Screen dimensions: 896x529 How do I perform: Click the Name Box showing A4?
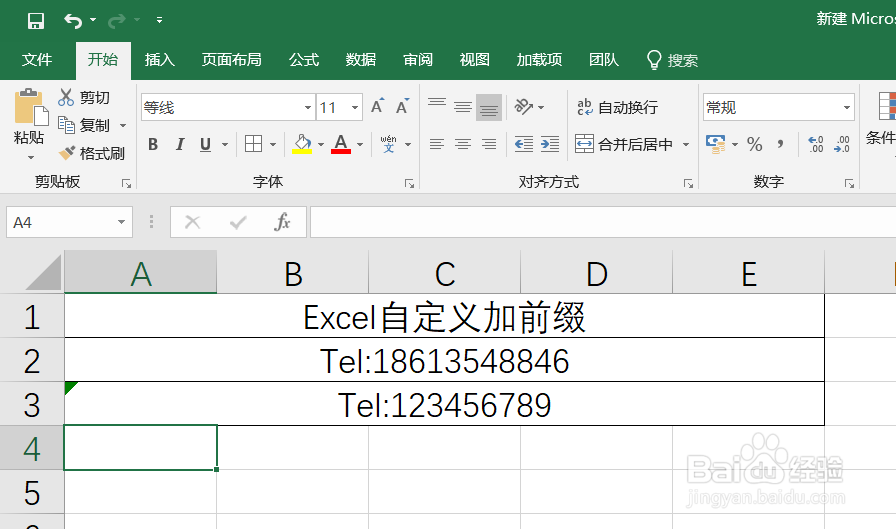(69, 222)
